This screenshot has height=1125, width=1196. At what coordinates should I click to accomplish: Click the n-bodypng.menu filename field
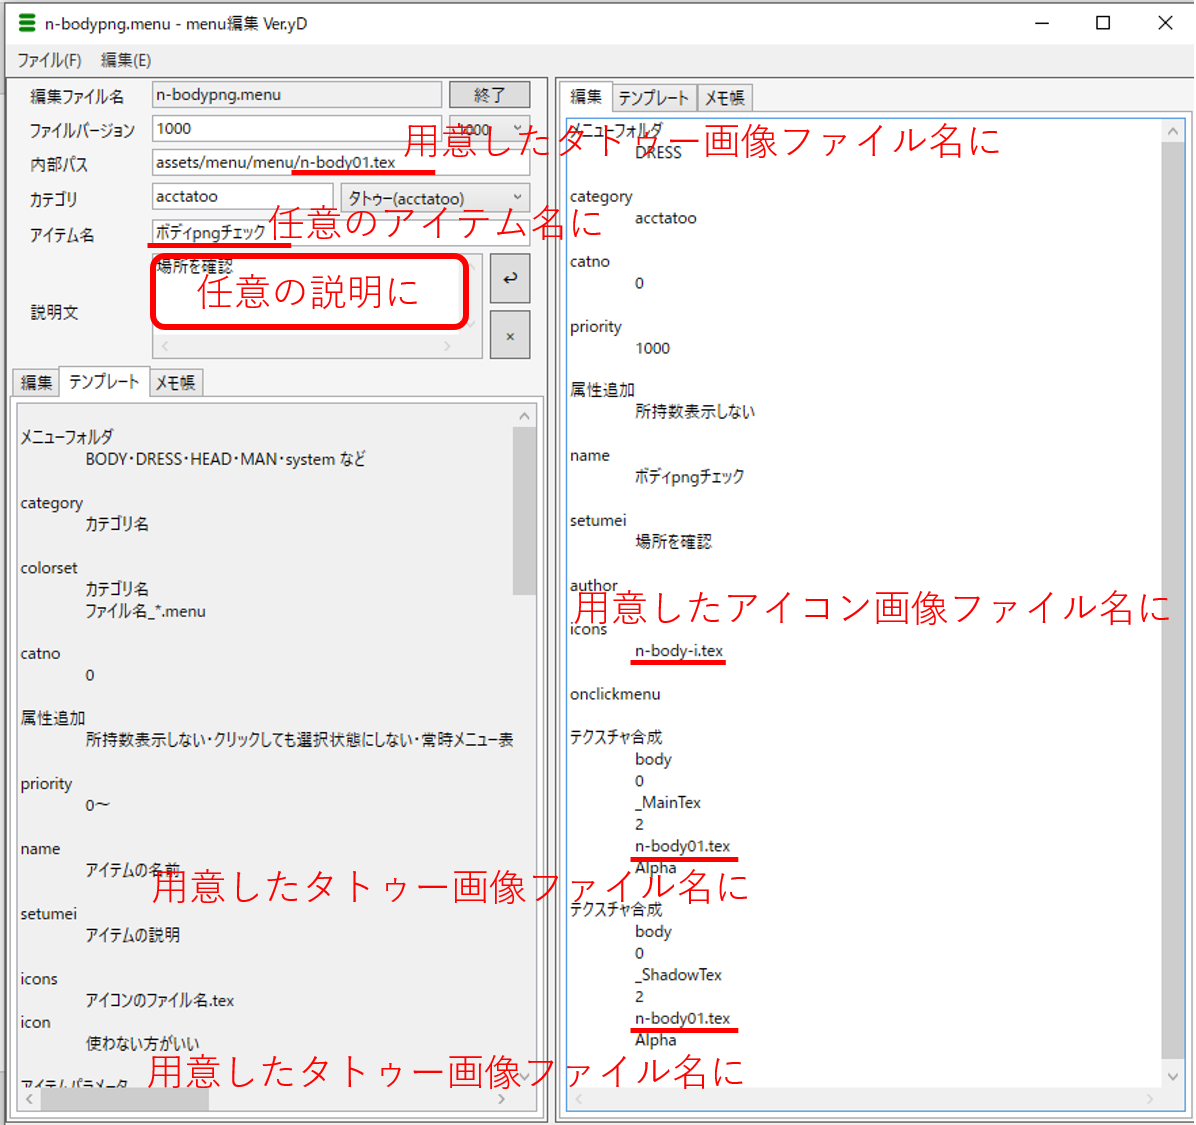[x=296, y=94]
